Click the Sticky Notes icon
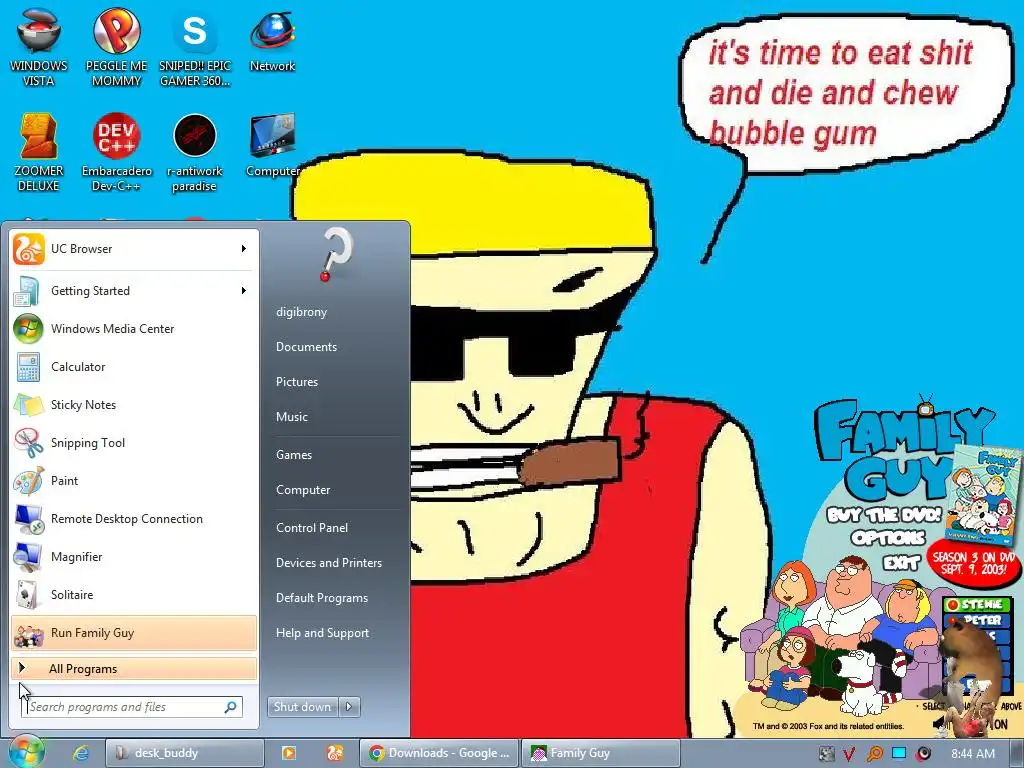This screenshot has width=1024, height=768. pyautogui.click(x=28, y=405)
